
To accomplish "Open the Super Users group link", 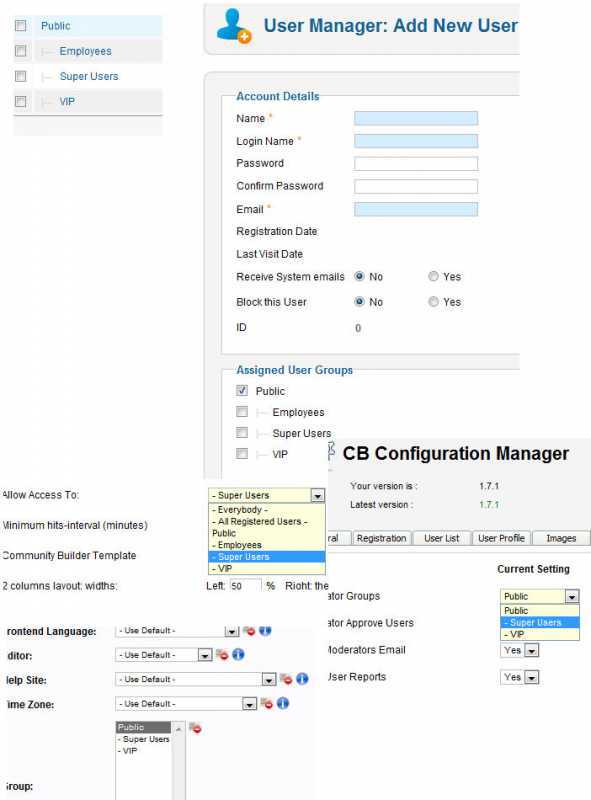I will [x=89, y=76].
